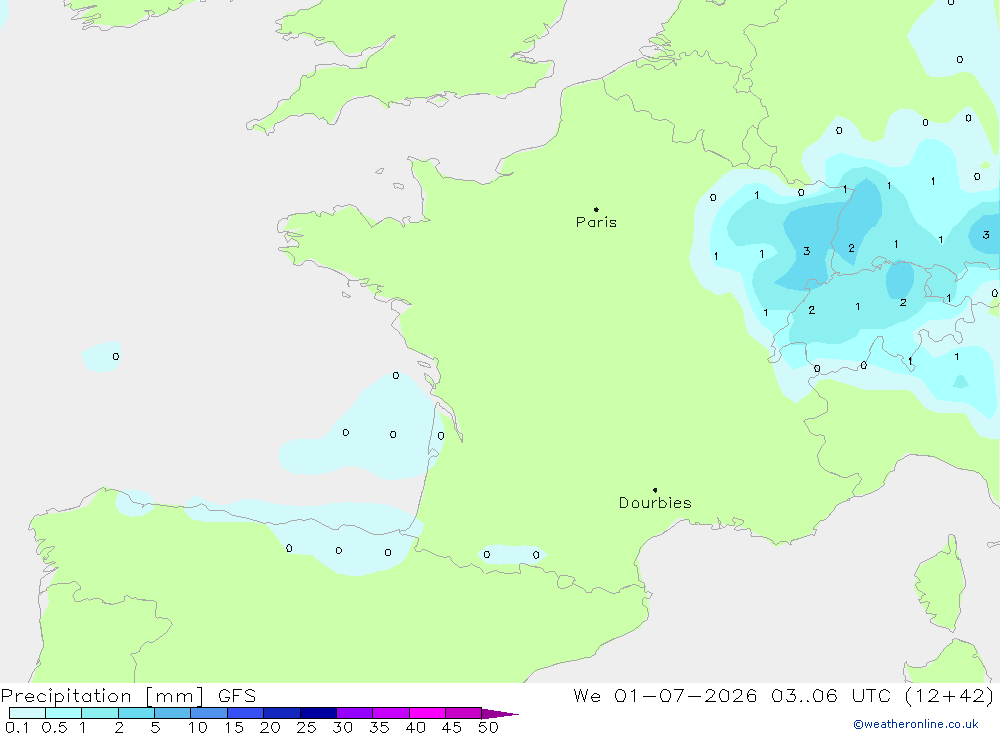
Task: Click the '15' legend scale value
Action: [234, 727]
